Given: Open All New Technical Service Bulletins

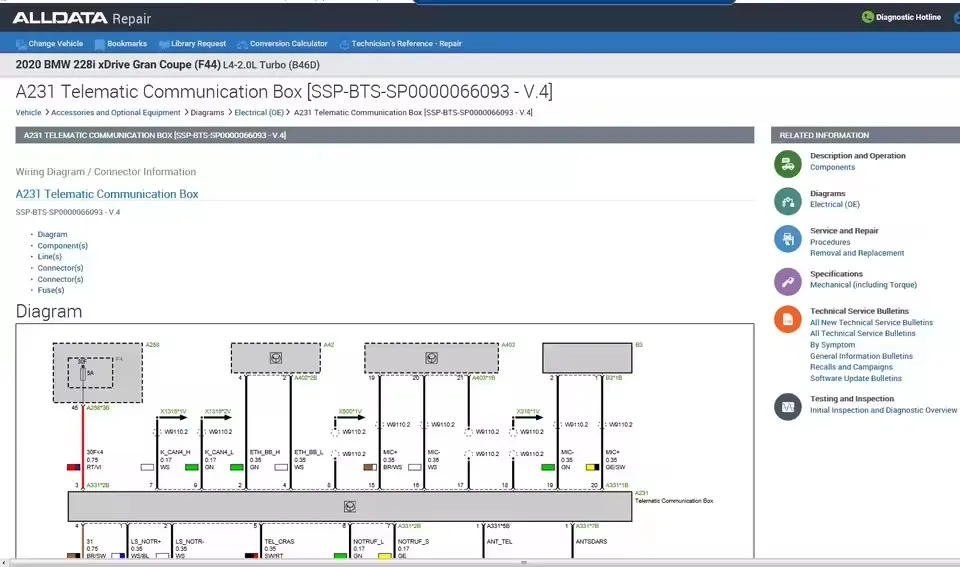Looking at the screenshot, I should [x=871, y=323].
